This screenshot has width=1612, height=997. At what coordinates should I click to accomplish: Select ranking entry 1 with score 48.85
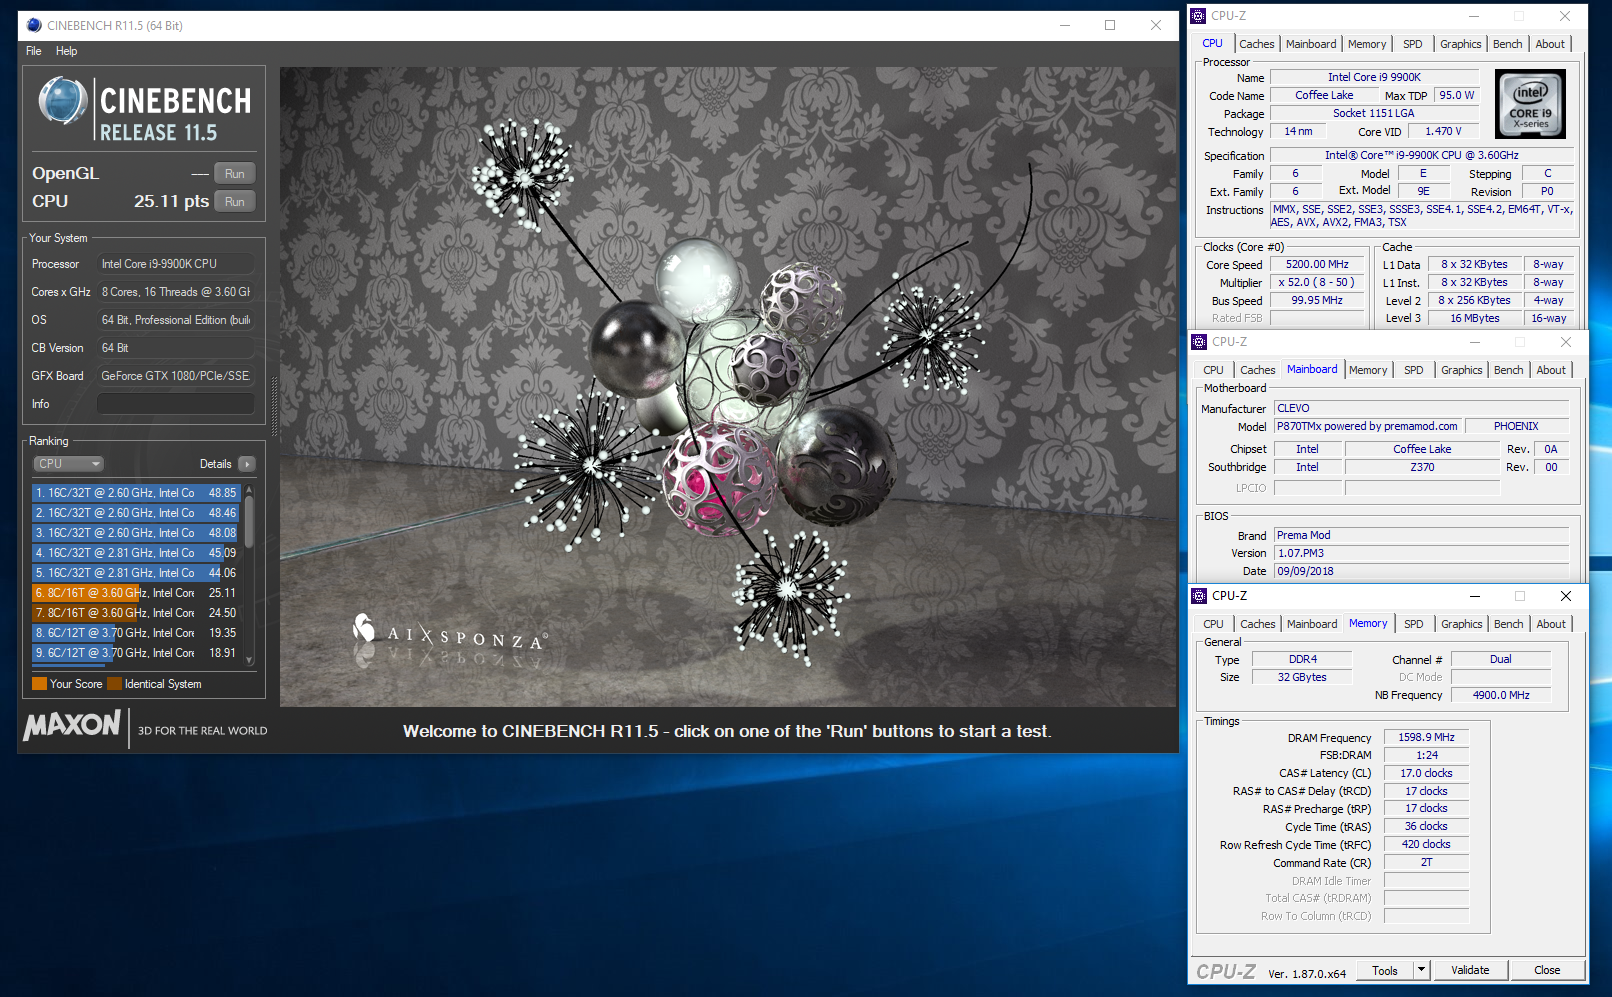pos(136,493)
